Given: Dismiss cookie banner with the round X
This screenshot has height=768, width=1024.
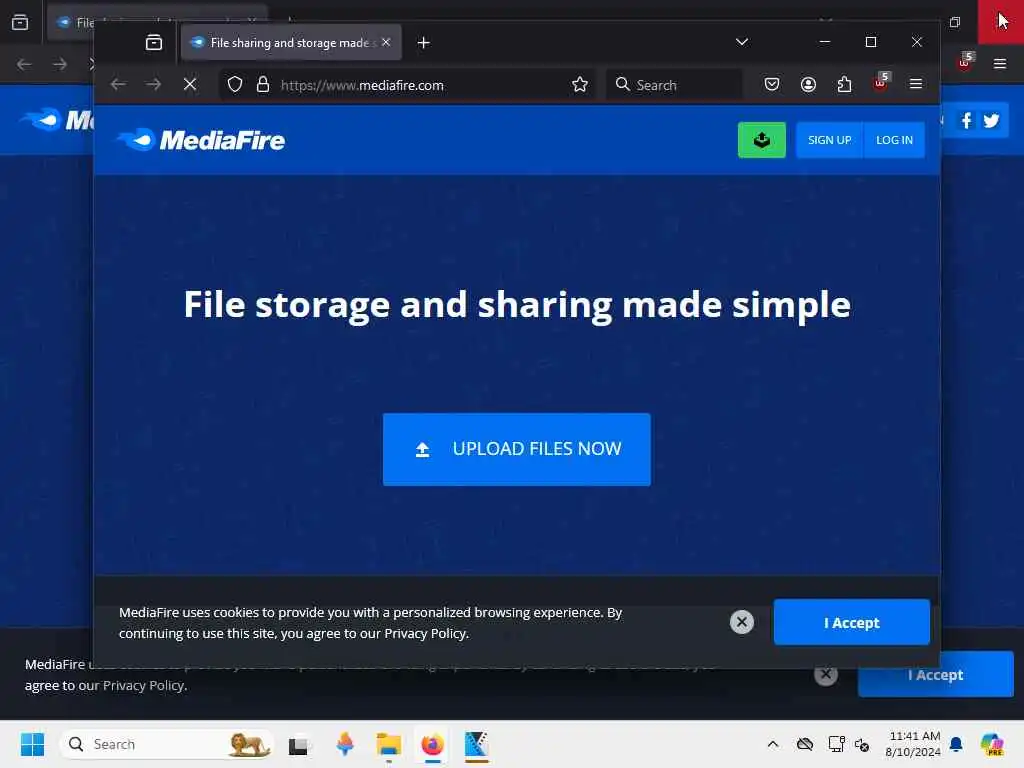Looking at the screenshot, I should pyautogui.click(x=741, y=622).
